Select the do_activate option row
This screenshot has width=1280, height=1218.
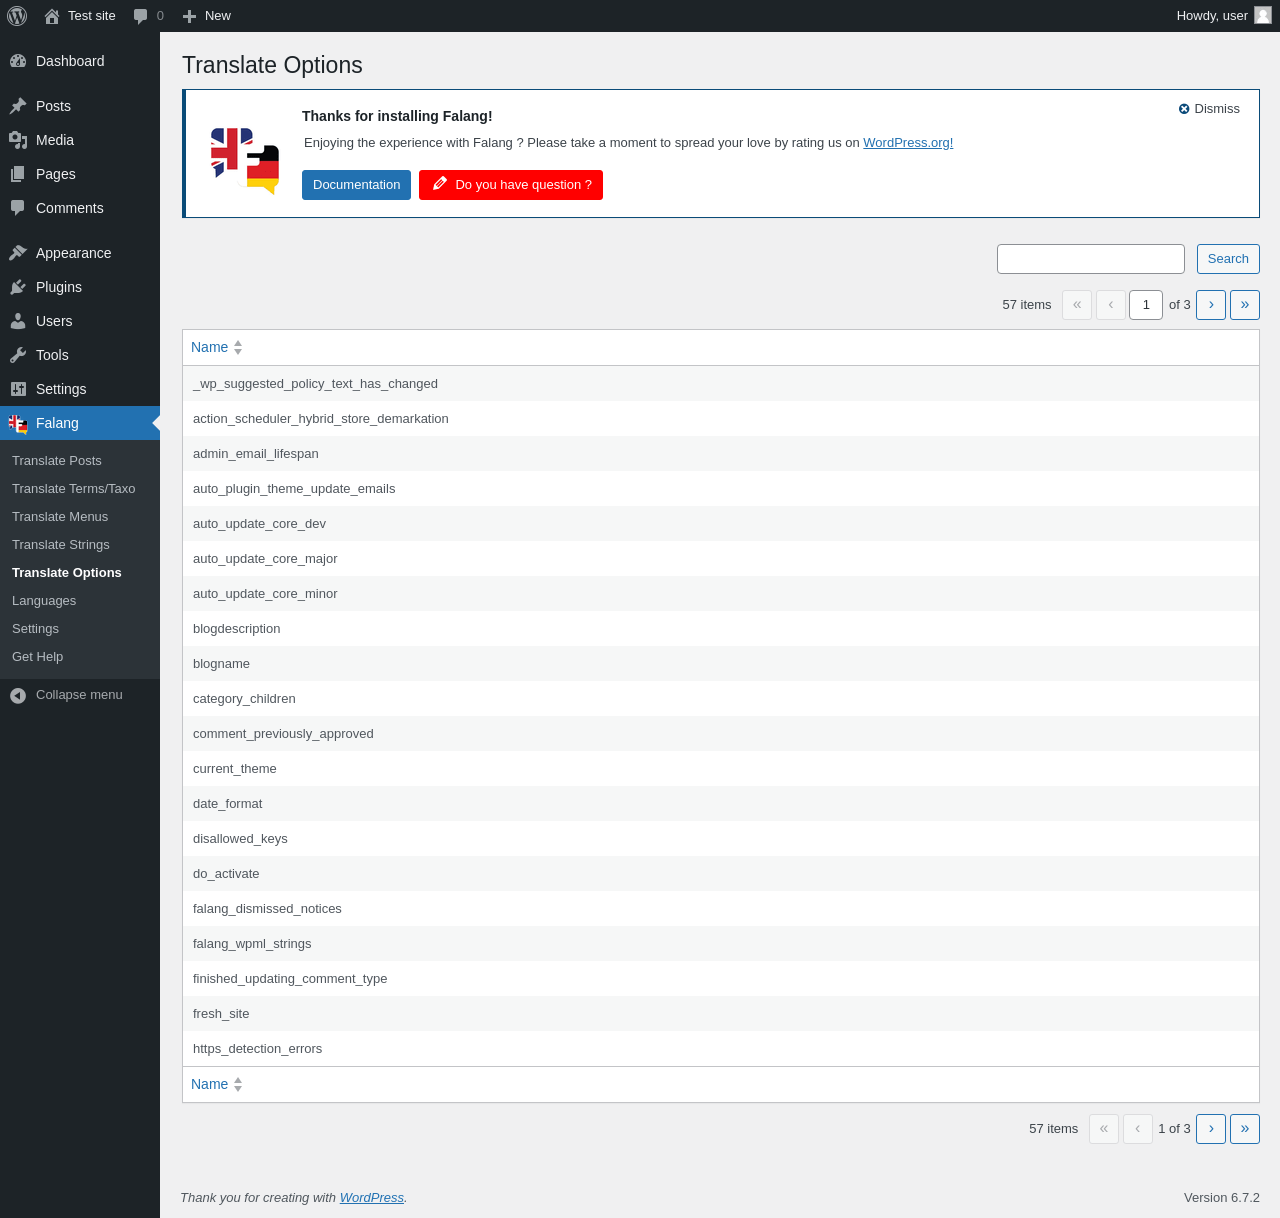point(721,874)
